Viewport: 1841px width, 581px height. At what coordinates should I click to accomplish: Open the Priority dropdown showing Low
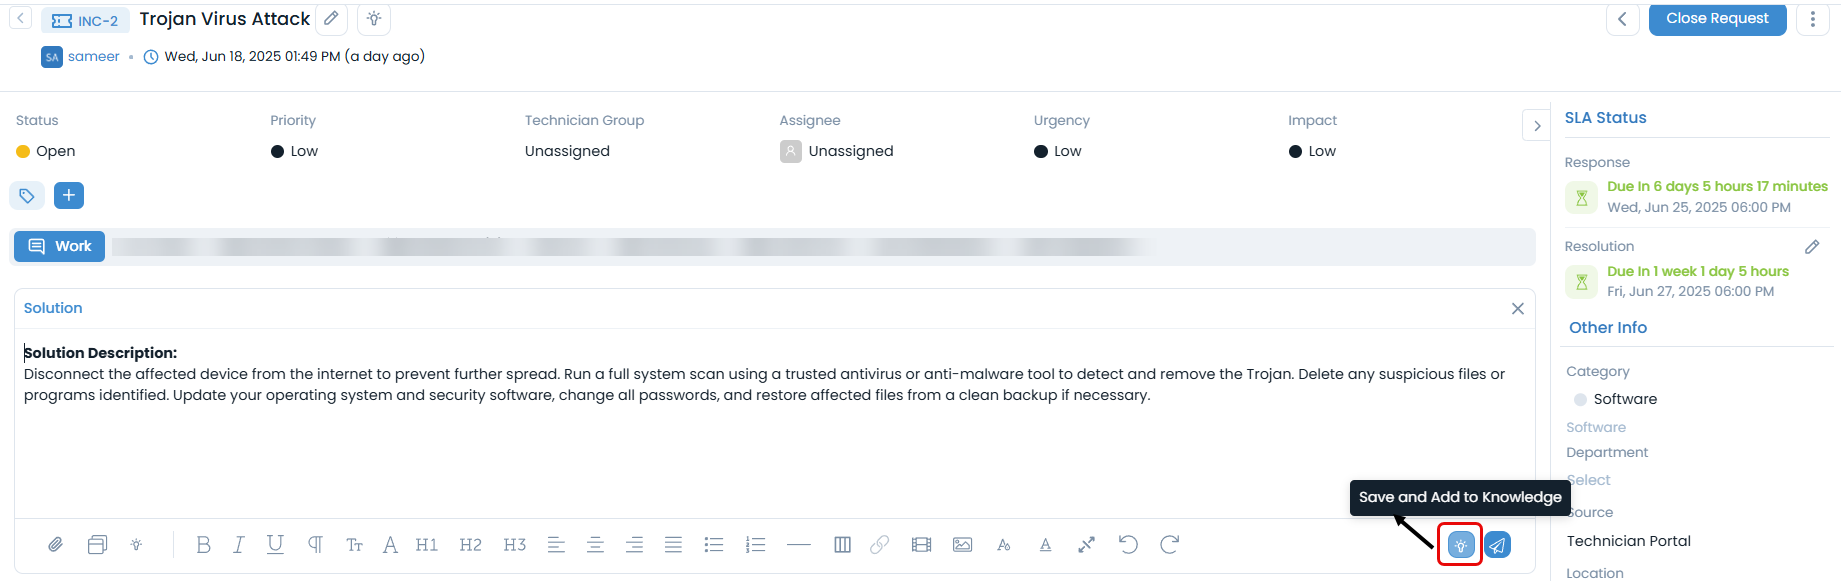[x=304, y=152]
